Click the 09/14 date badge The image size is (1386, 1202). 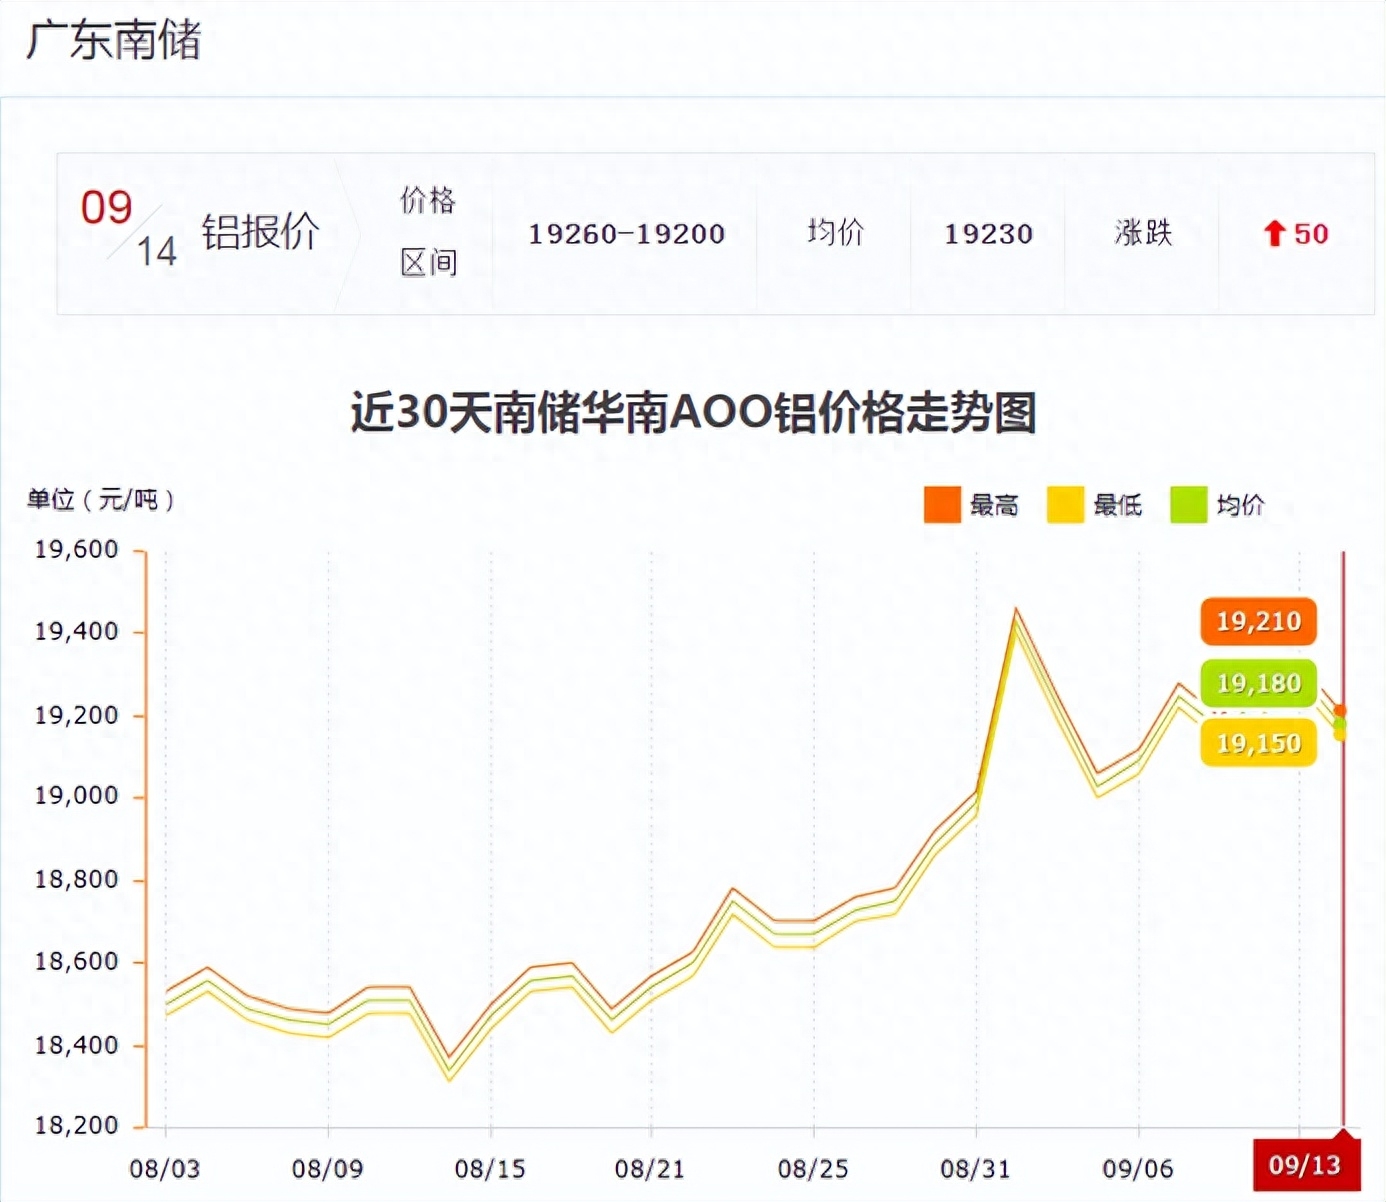129,229
